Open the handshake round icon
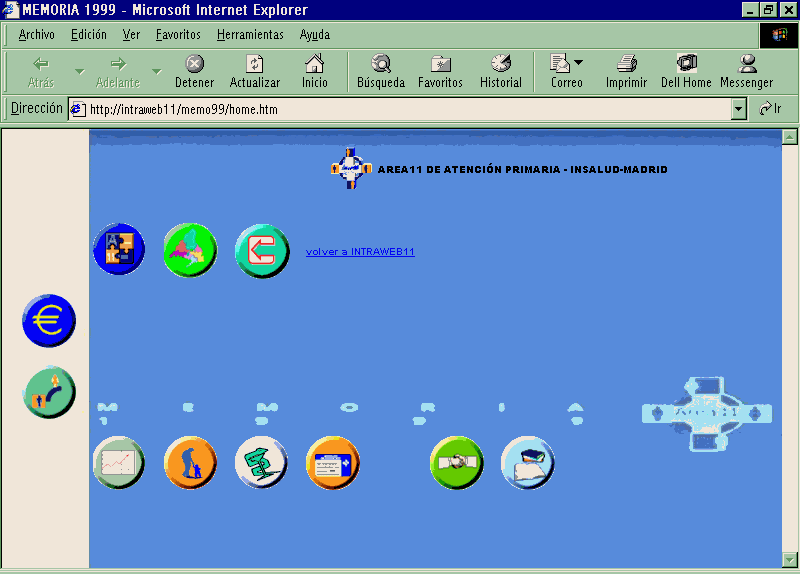 tap(457, 463)
